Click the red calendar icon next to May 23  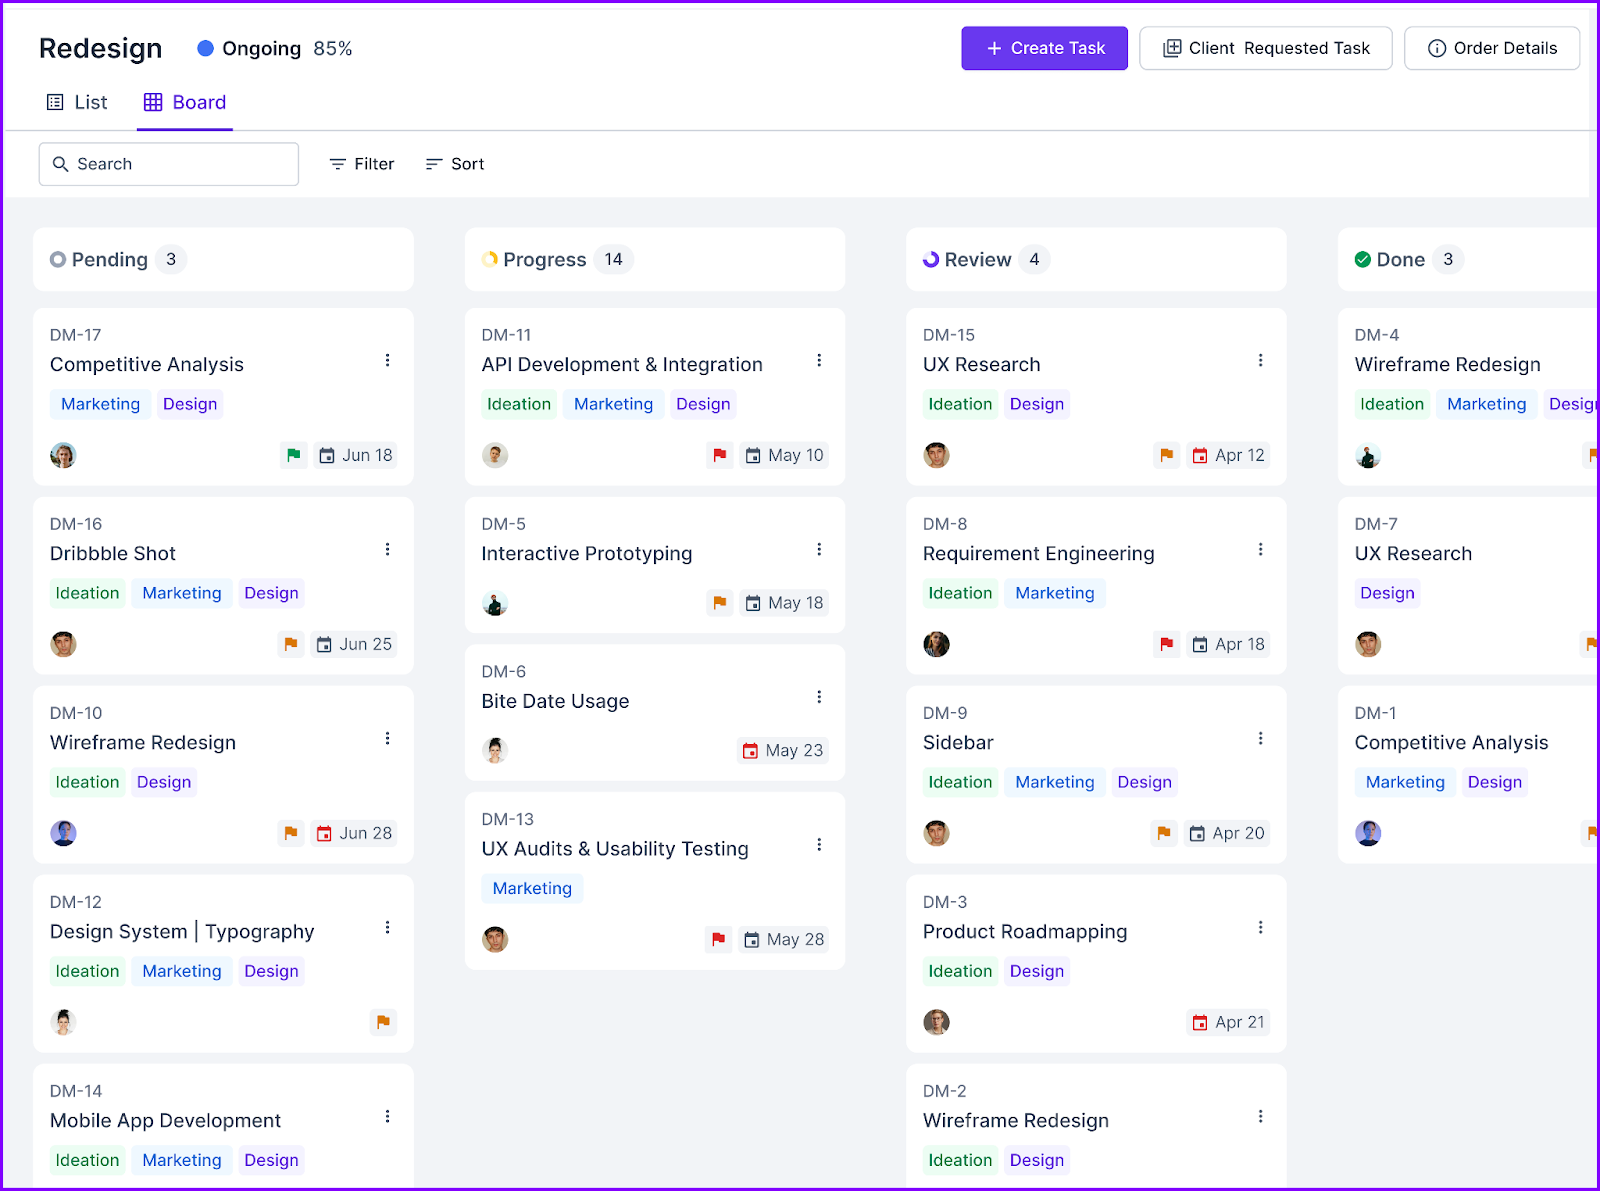(x=750, y=751)
